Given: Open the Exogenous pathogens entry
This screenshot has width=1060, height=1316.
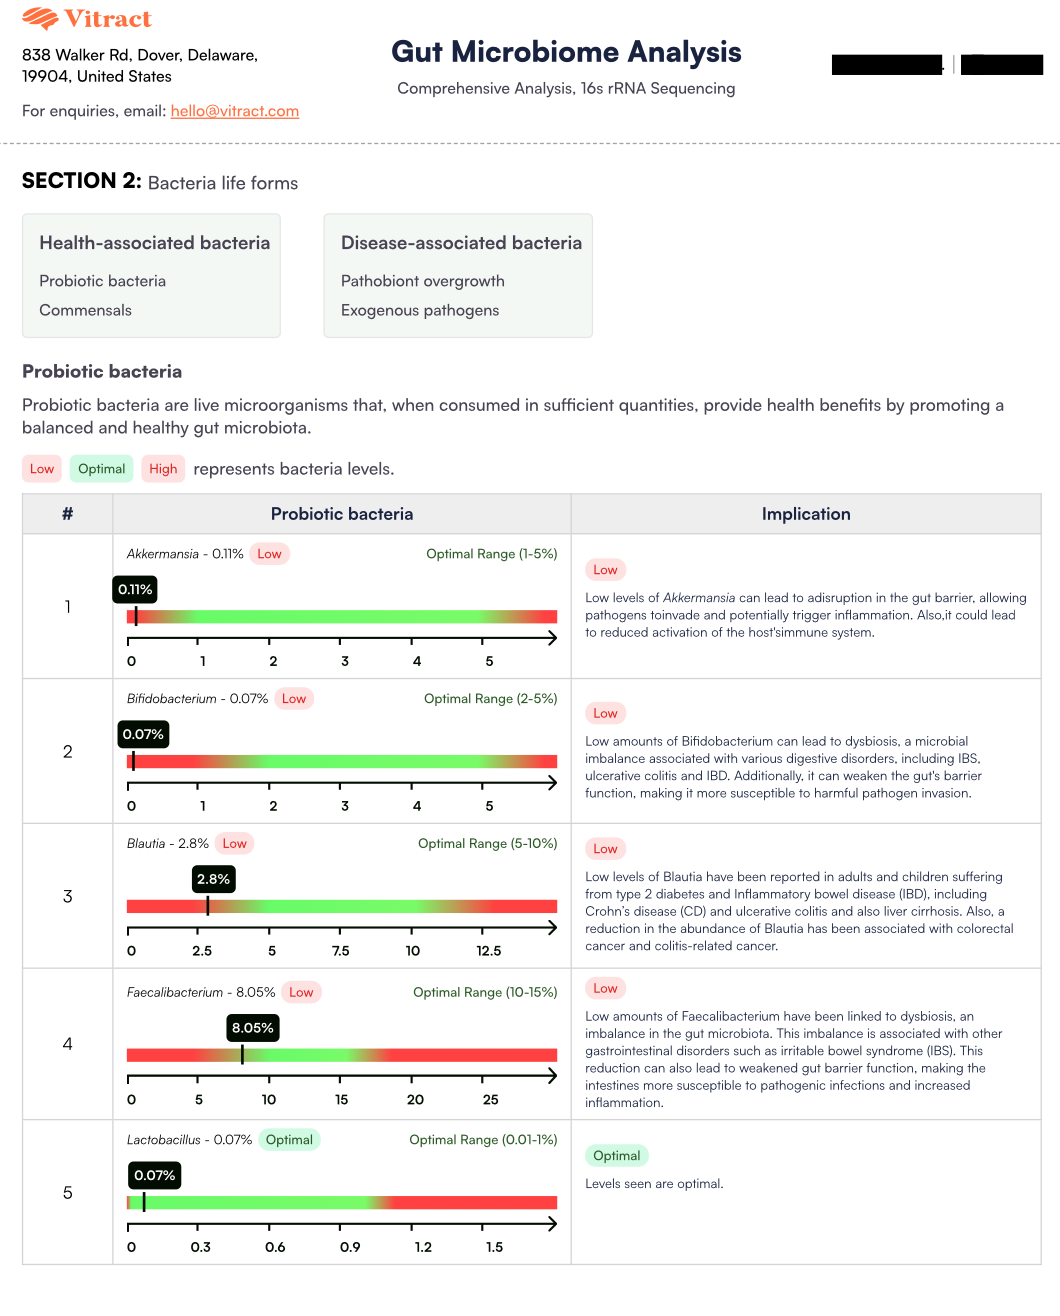Looking at the screenshot, I should [x=420, y=310].
